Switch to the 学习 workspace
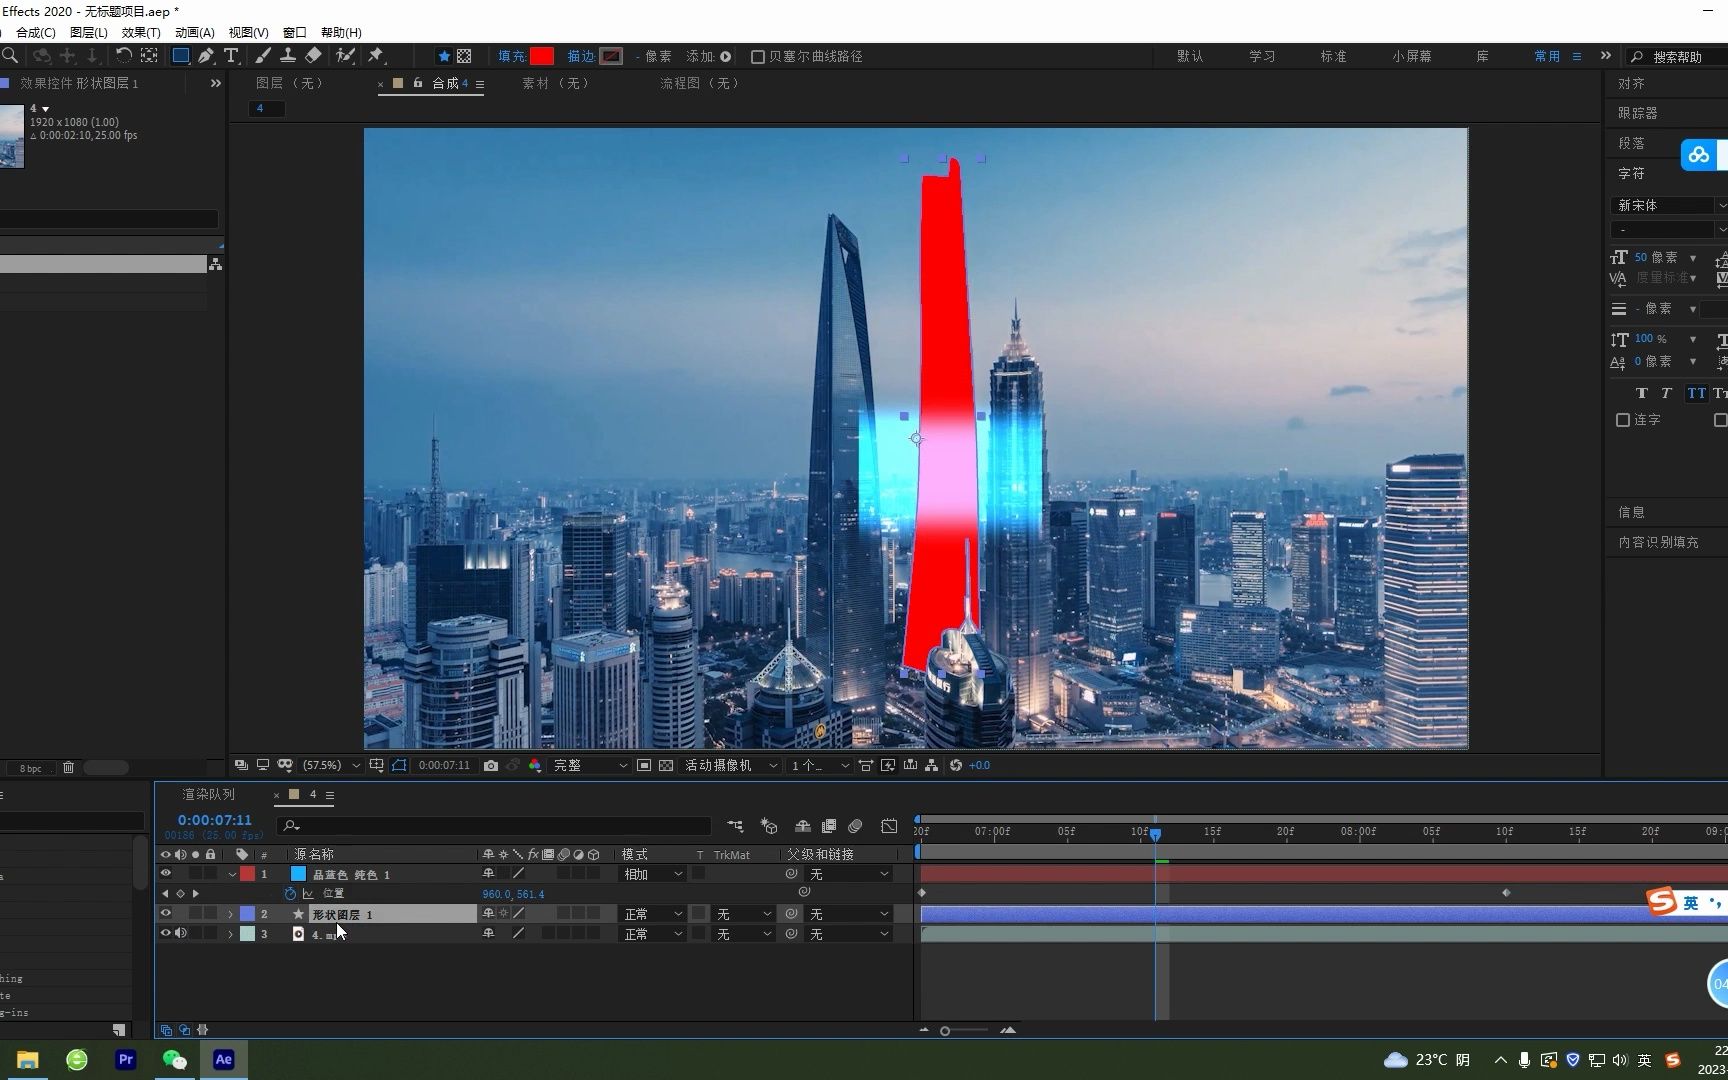This screenshot has width=1728, height=1080. [x=1262, y=56]
